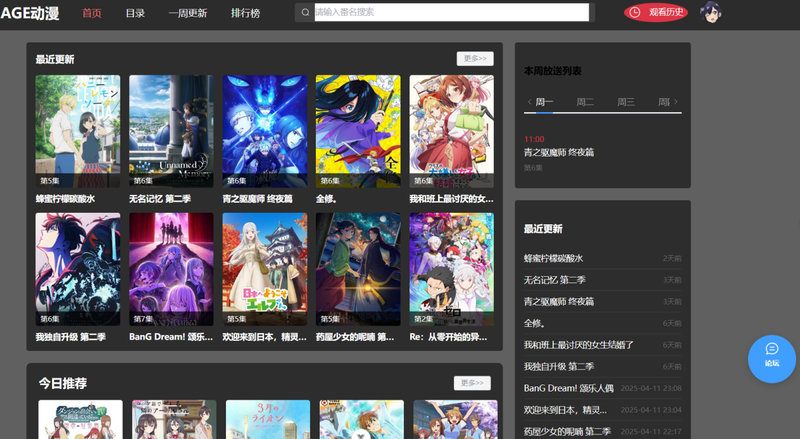Image resolution: width=800 pixels, height=439 pixels.
Task: Select the 周二 schedule tab
Action: [585, 102]
